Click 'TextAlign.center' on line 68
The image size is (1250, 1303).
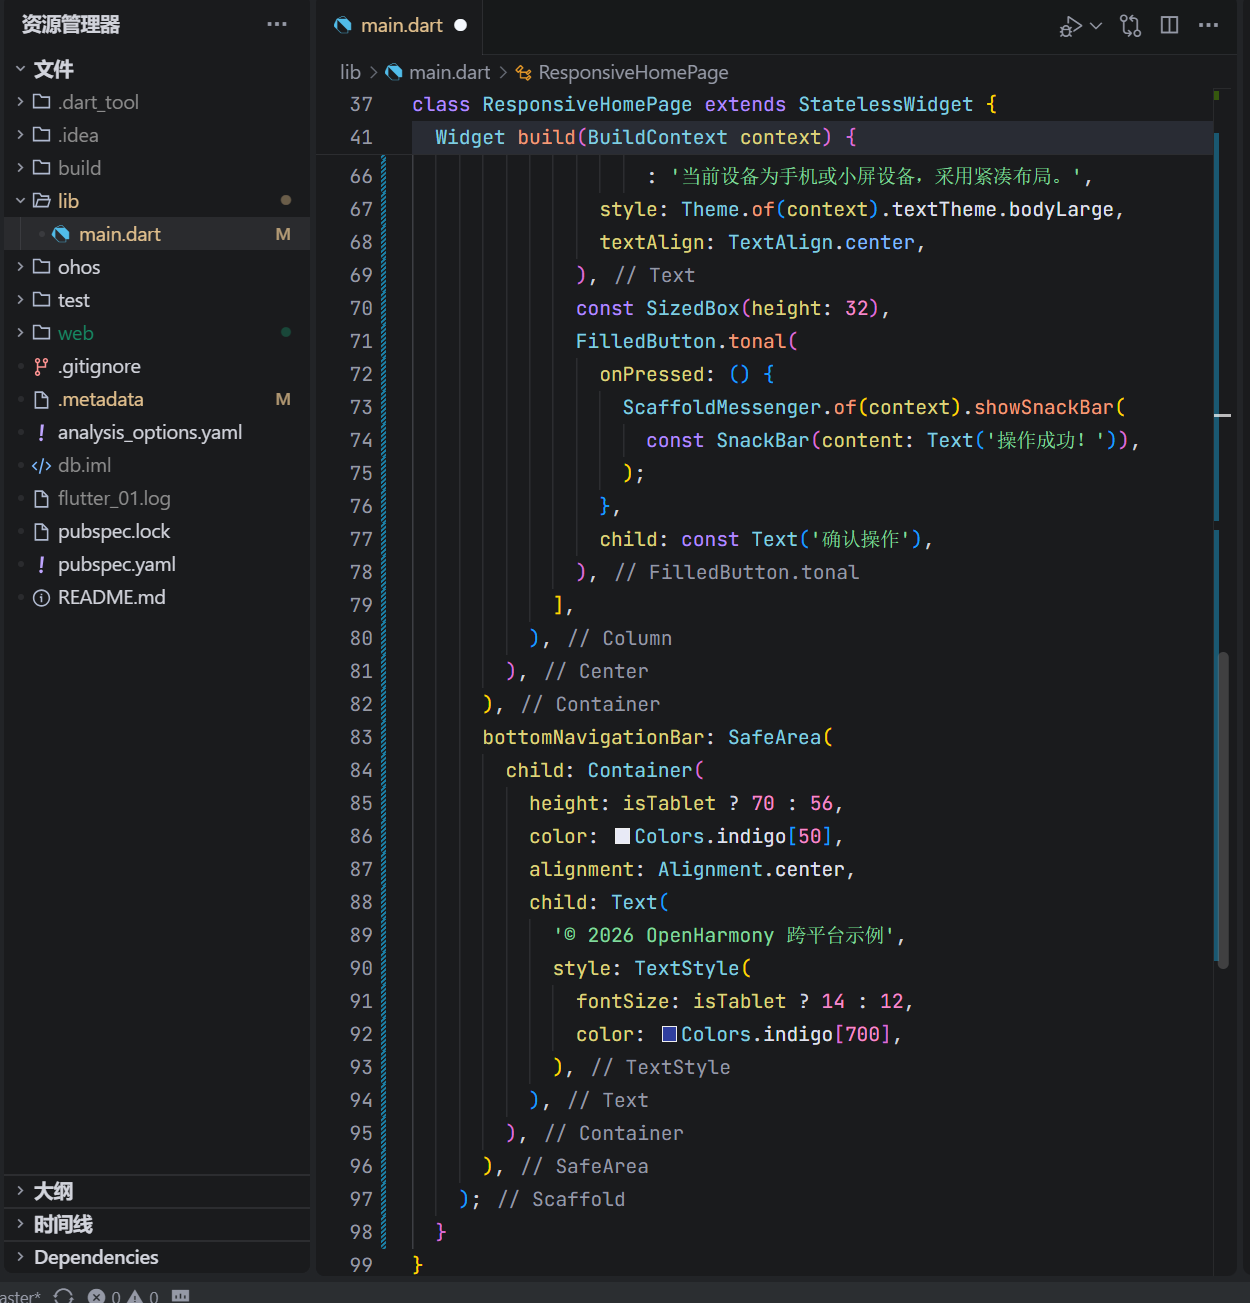821,242
